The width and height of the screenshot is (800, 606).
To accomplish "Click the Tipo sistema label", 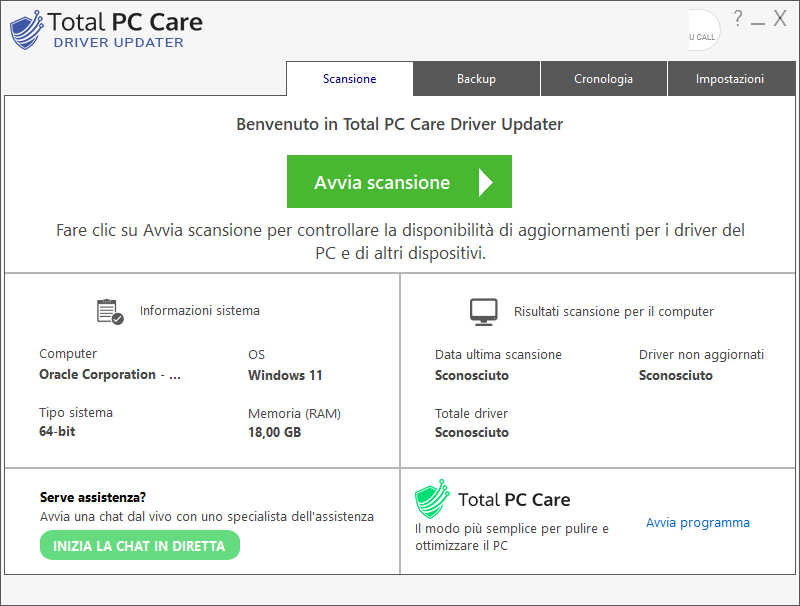I will click(x=76, y=412).
